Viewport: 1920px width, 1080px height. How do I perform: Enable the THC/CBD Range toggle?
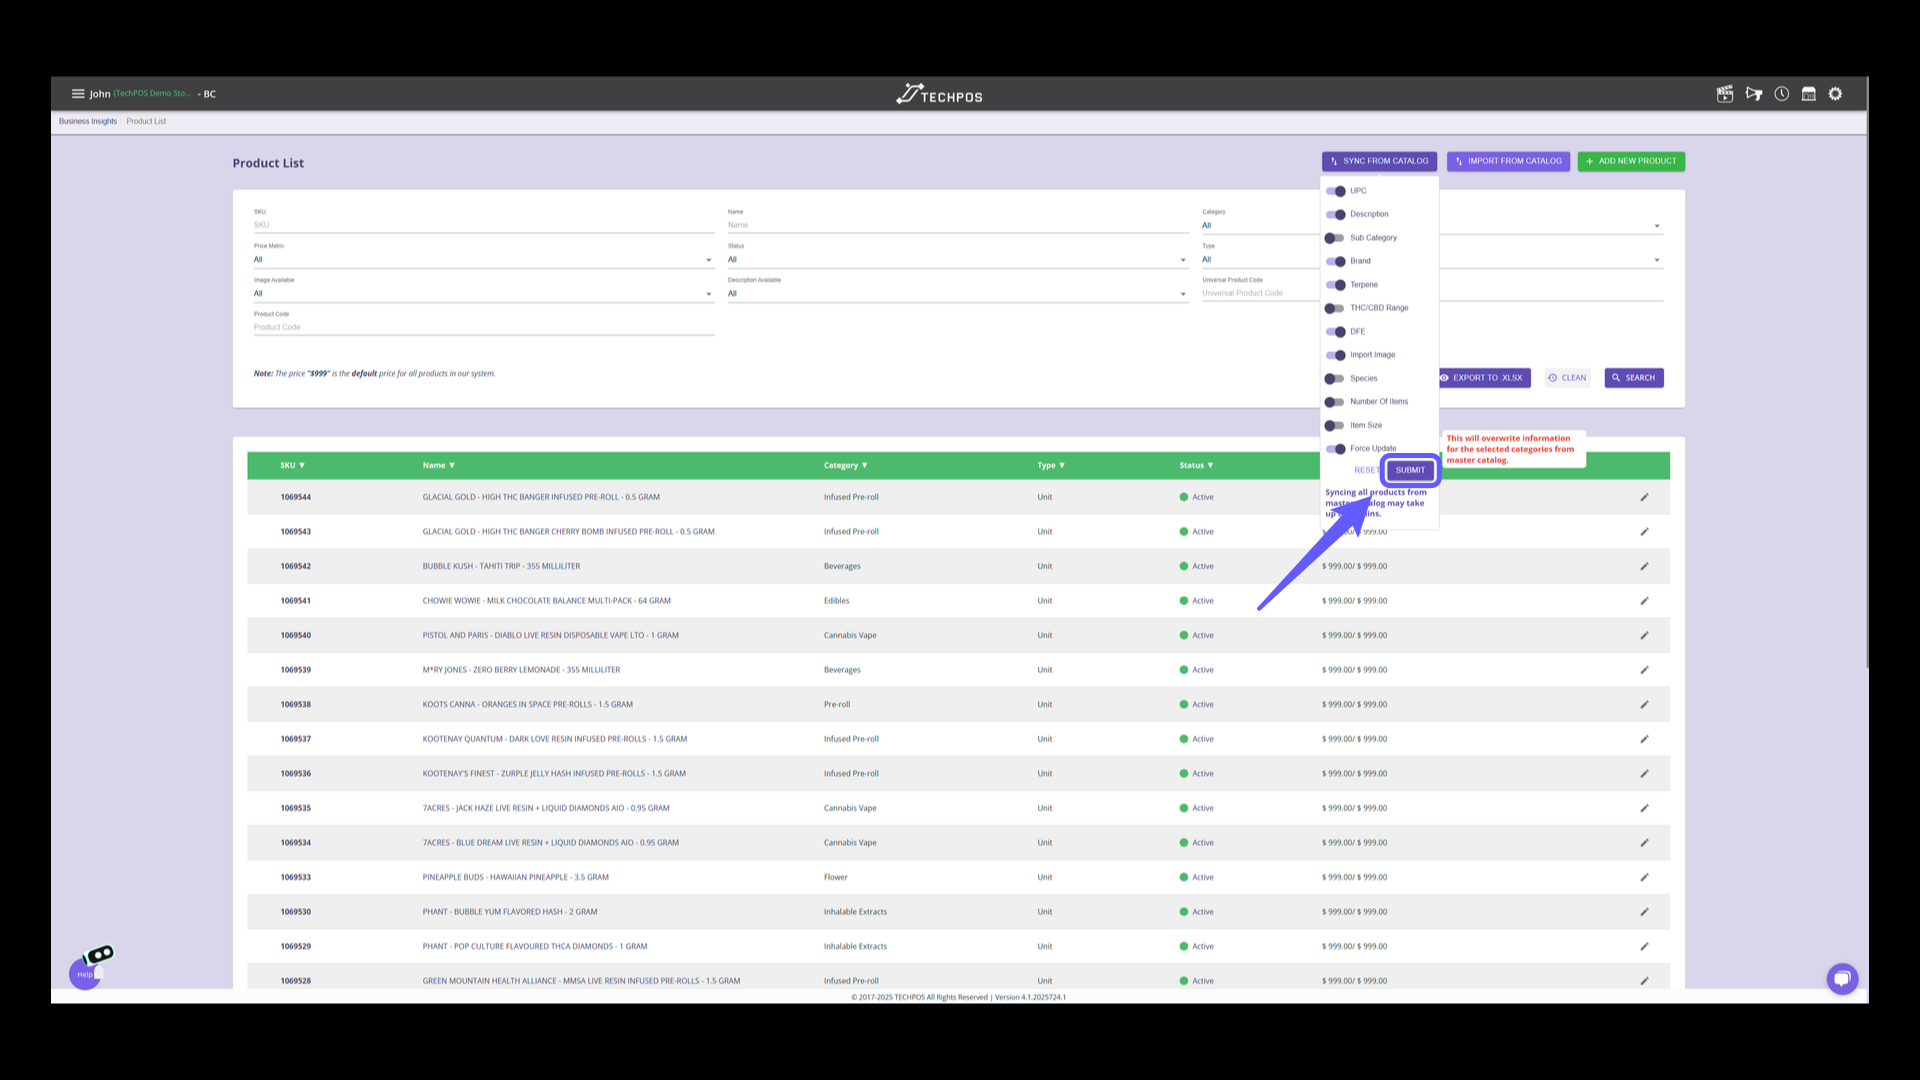(1335, 308)
